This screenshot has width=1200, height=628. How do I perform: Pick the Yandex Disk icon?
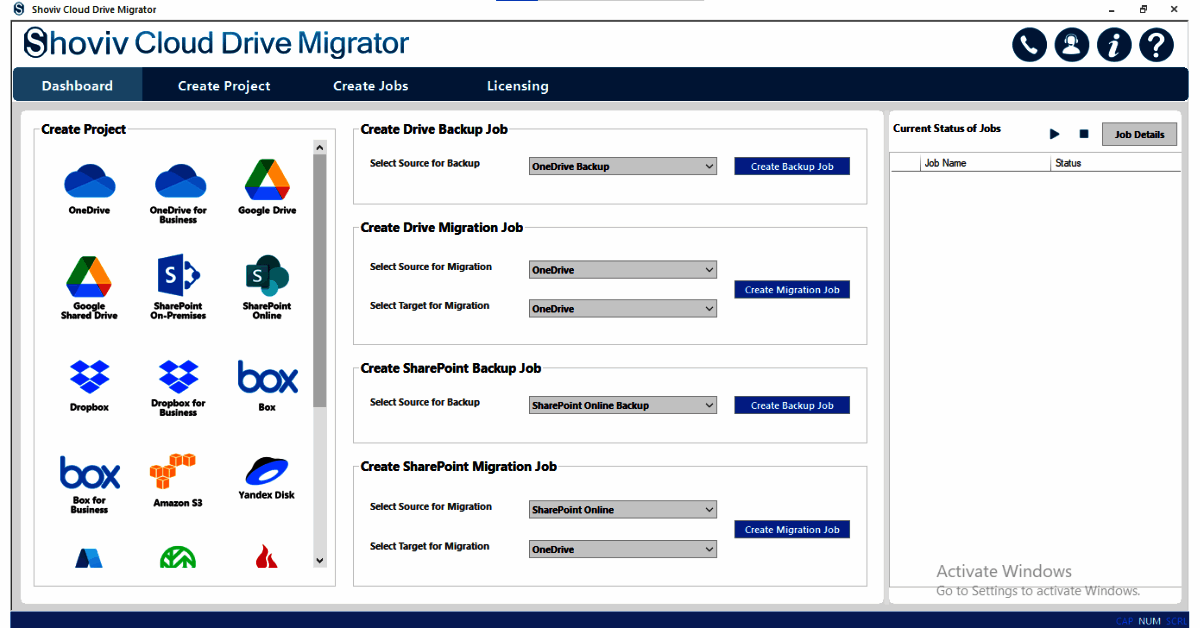[267, 471]
